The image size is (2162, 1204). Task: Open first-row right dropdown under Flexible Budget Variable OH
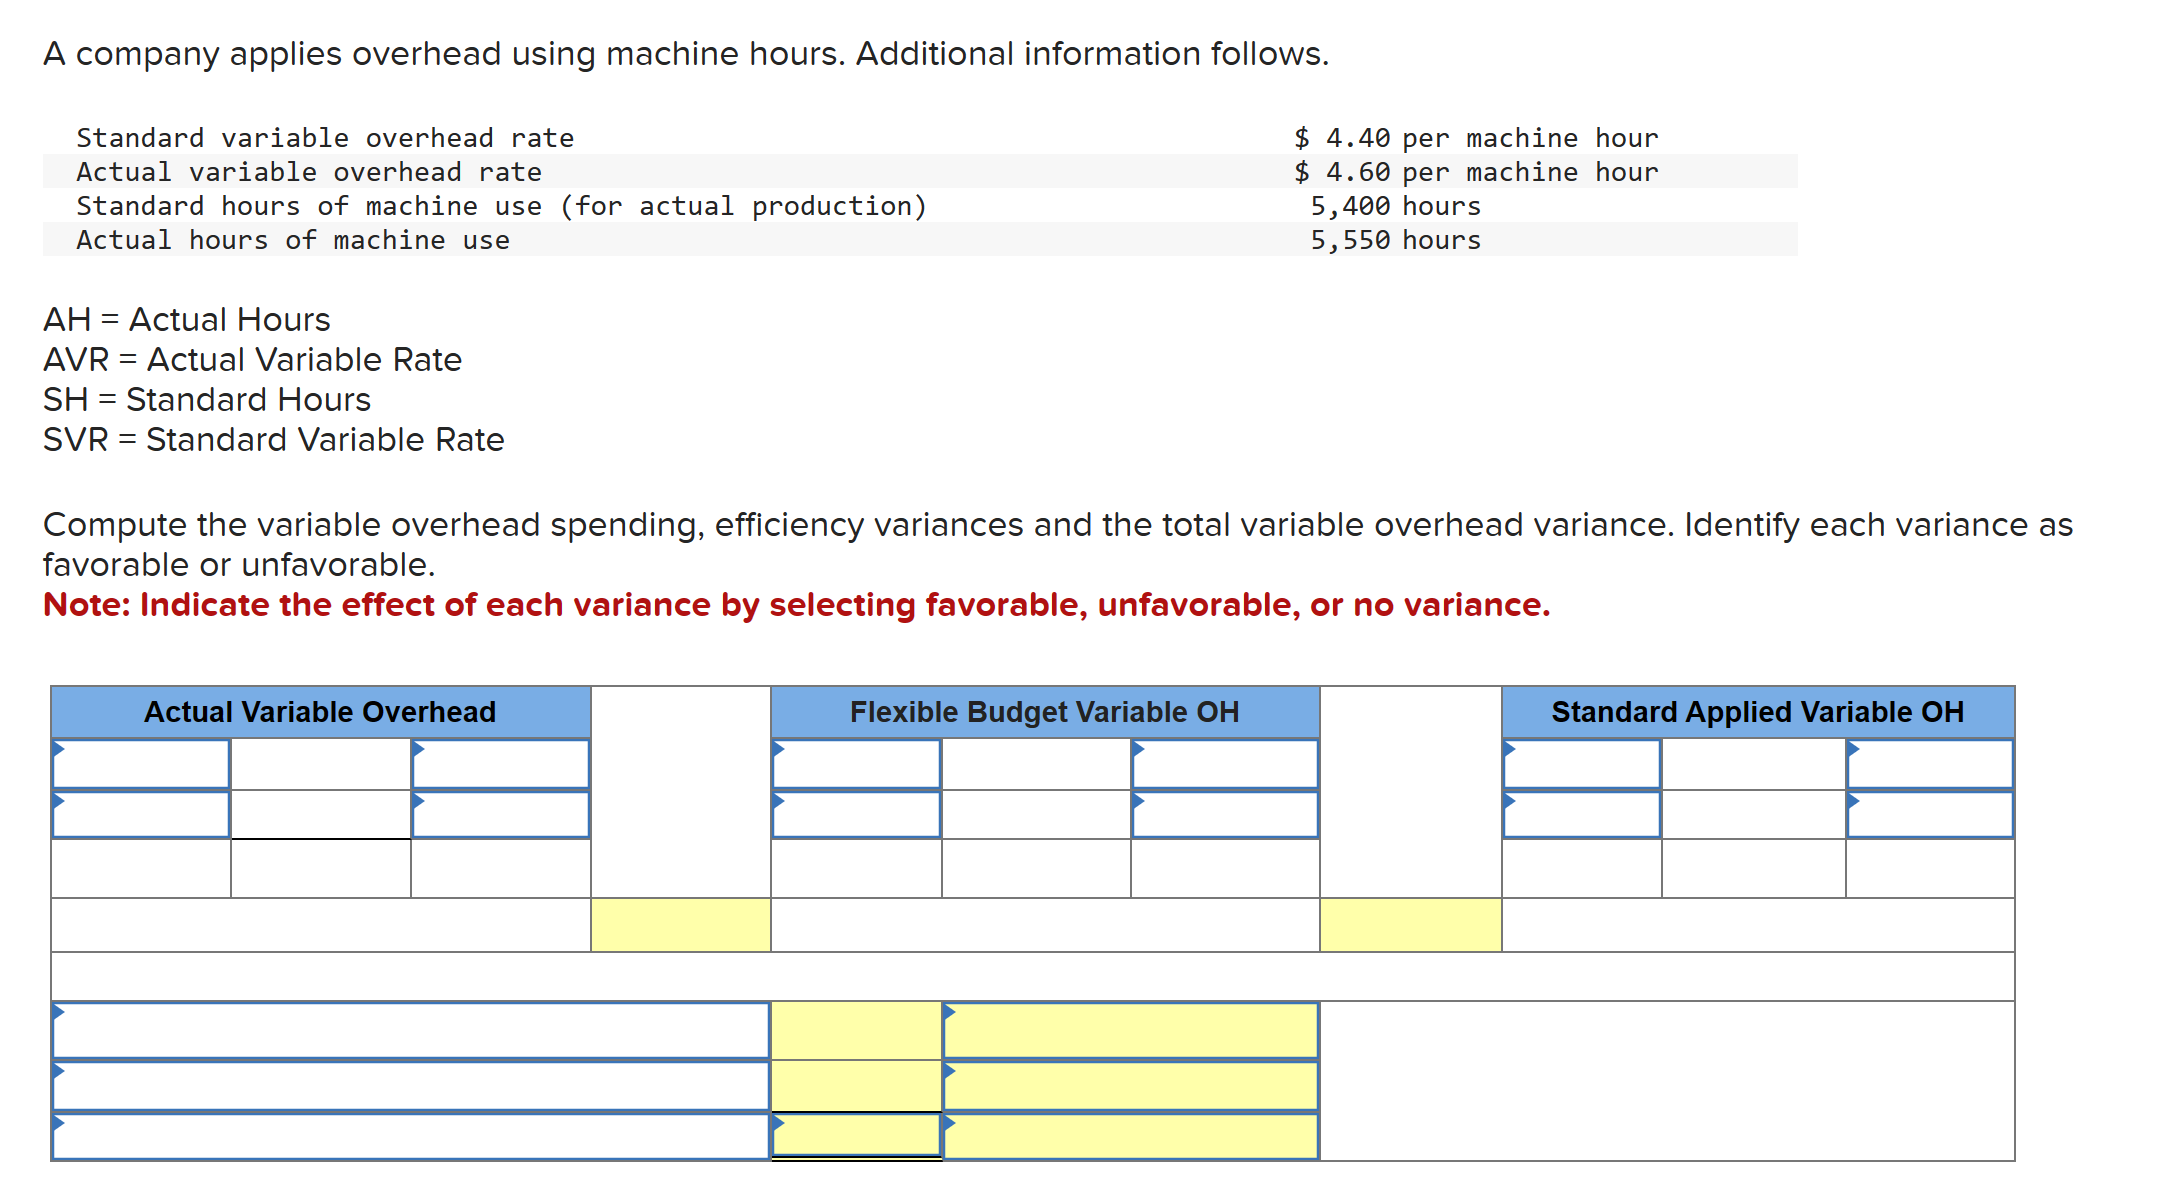1225,764
